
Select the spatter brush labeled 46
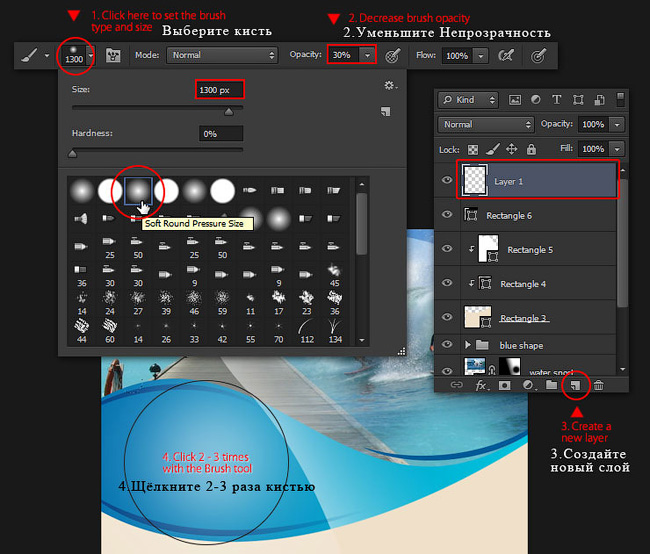pyautogui.click(x=194, y=303)
